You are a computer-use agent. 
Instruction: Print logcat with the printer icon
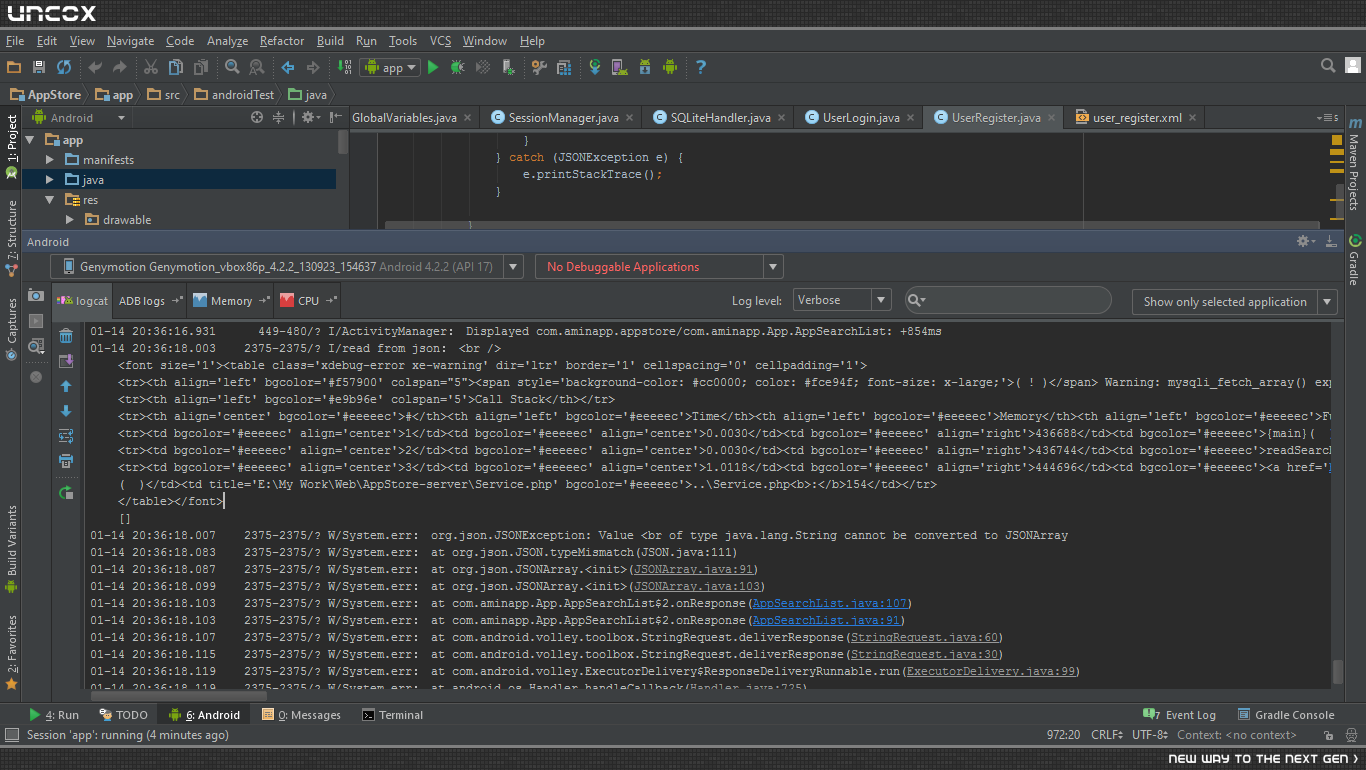pyautogui.click(x=66, y=461)
